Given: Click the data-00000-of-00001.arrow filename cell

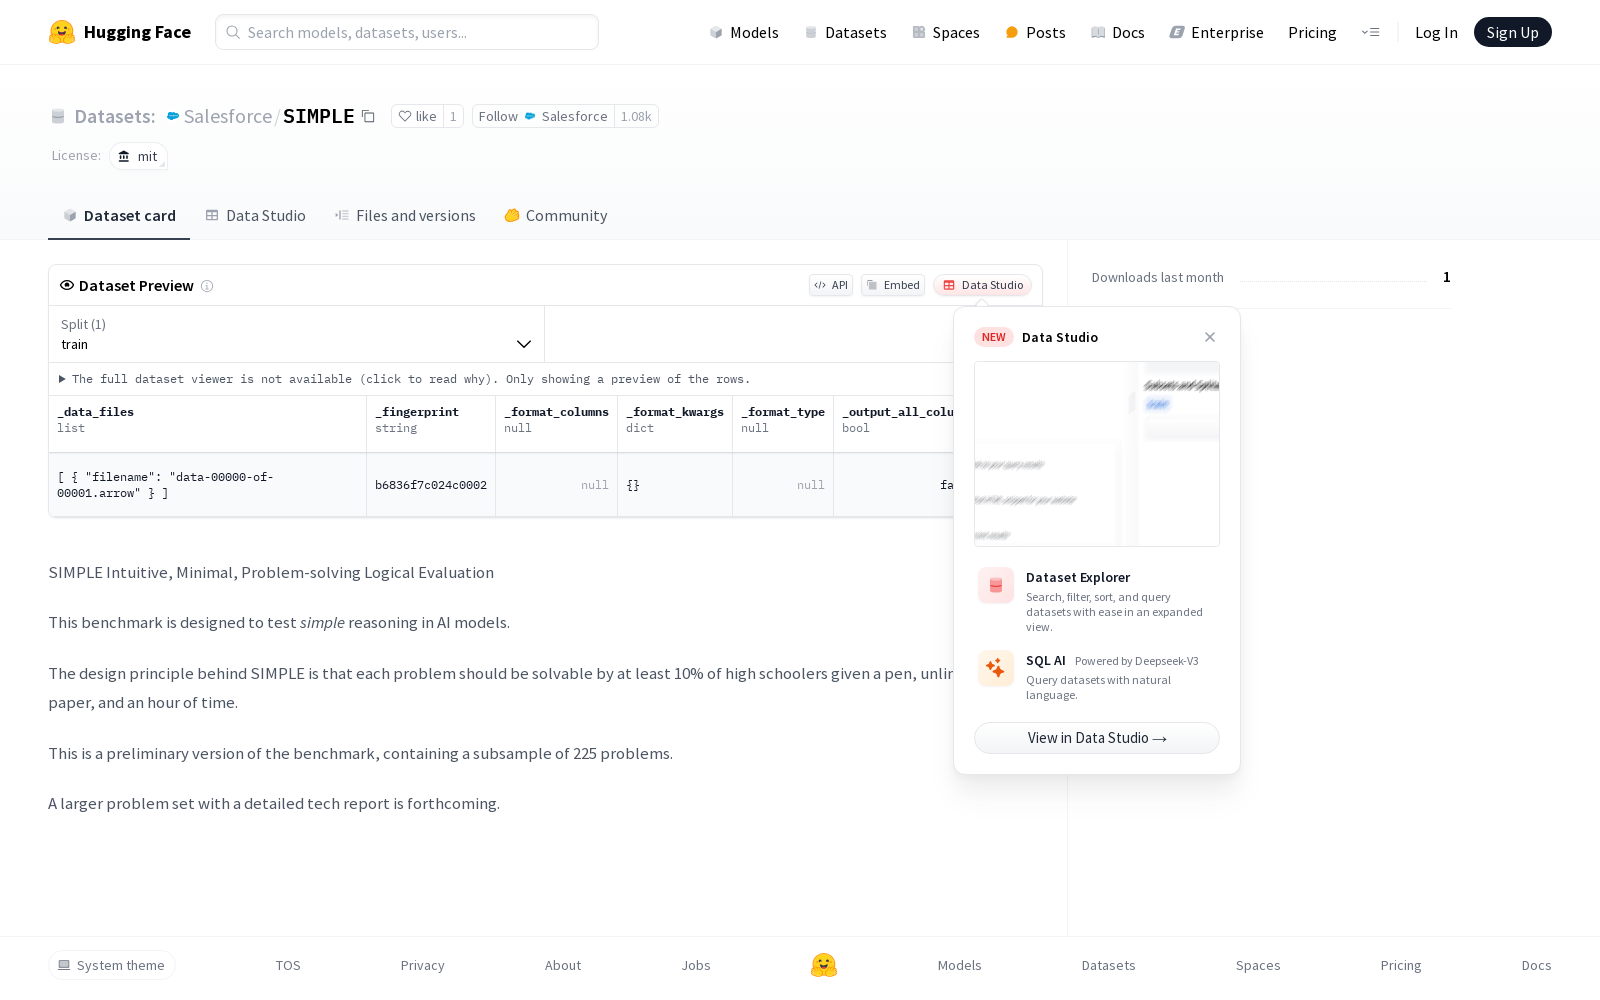Looking at the screenshot, I should pos(207,485).
